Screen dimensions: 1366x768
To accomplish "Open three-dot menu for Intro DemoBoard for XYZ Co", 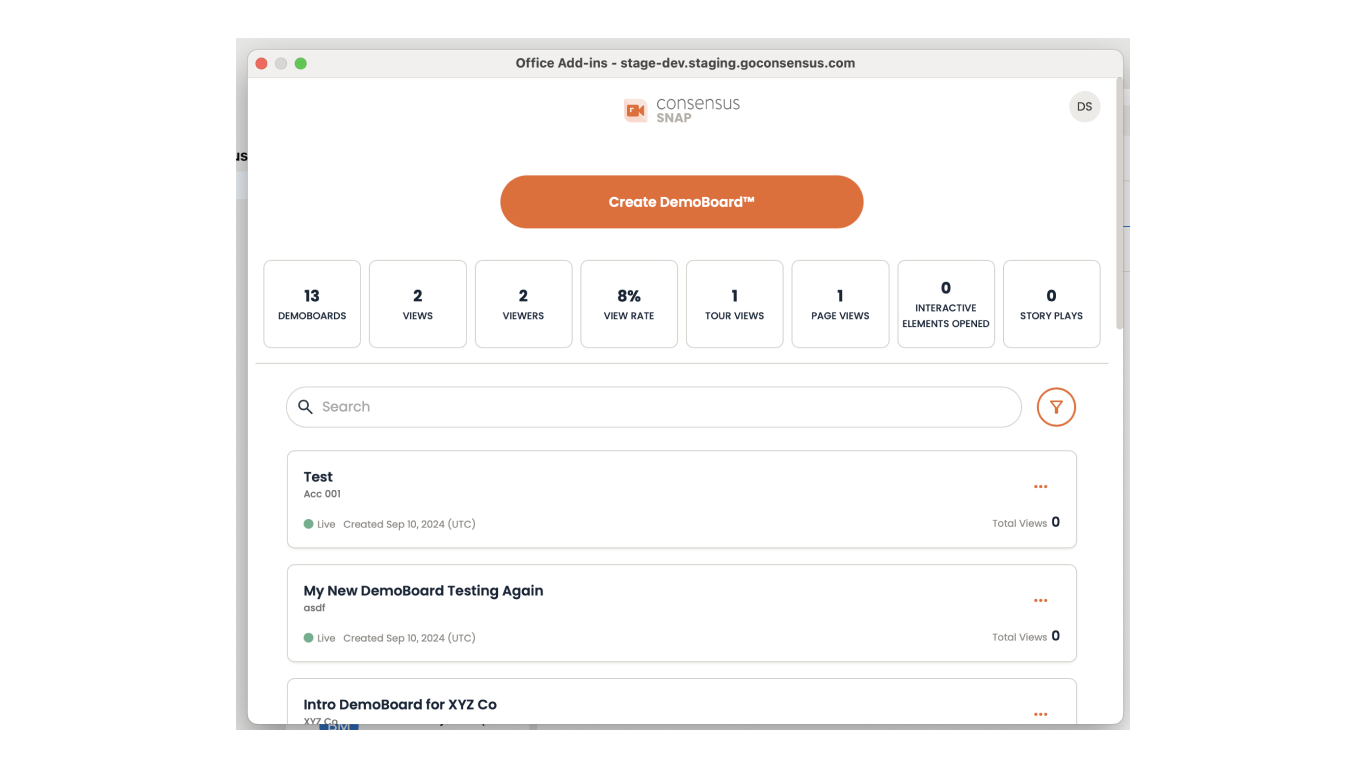I will click(1040, 714).
